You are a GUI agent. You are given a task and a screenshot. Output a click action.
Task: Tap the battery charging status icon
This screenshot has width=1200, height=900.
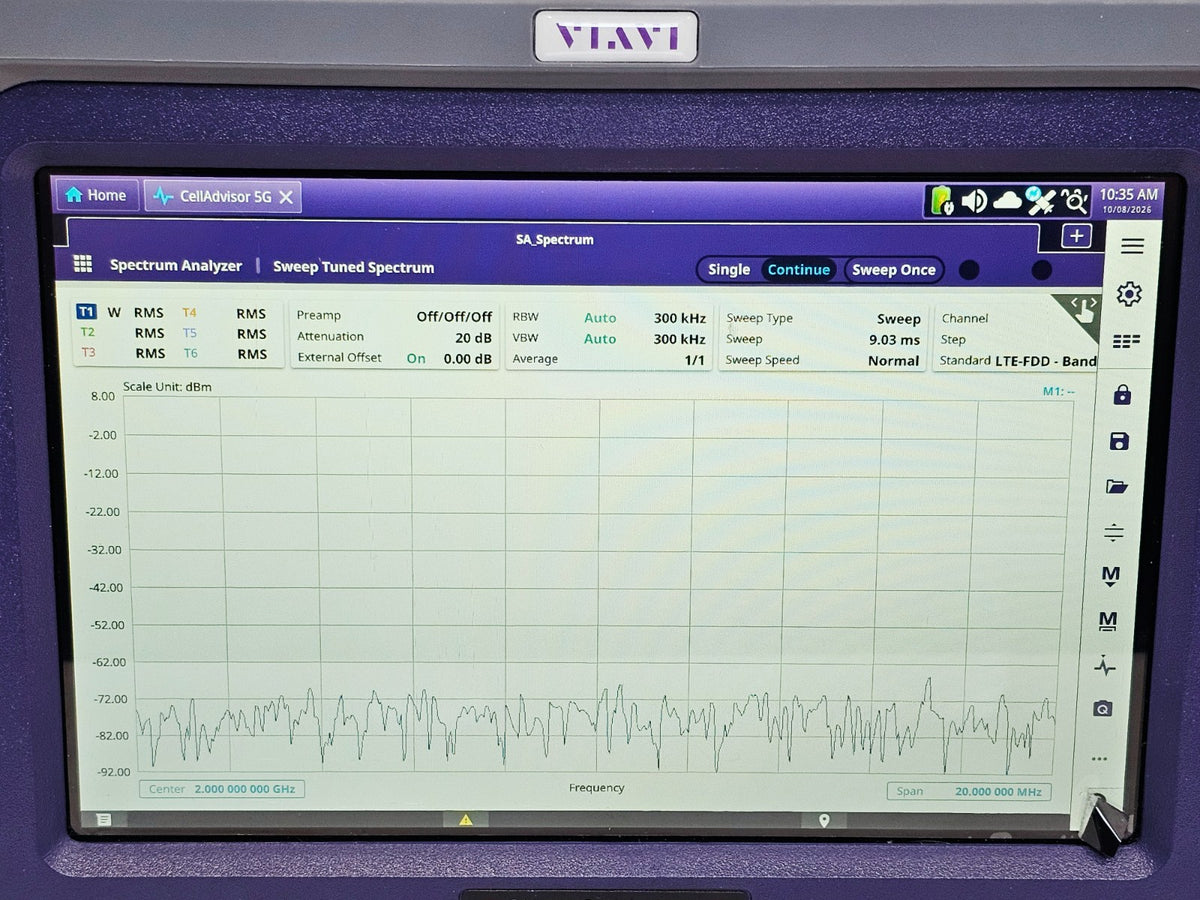pos(942,200)
